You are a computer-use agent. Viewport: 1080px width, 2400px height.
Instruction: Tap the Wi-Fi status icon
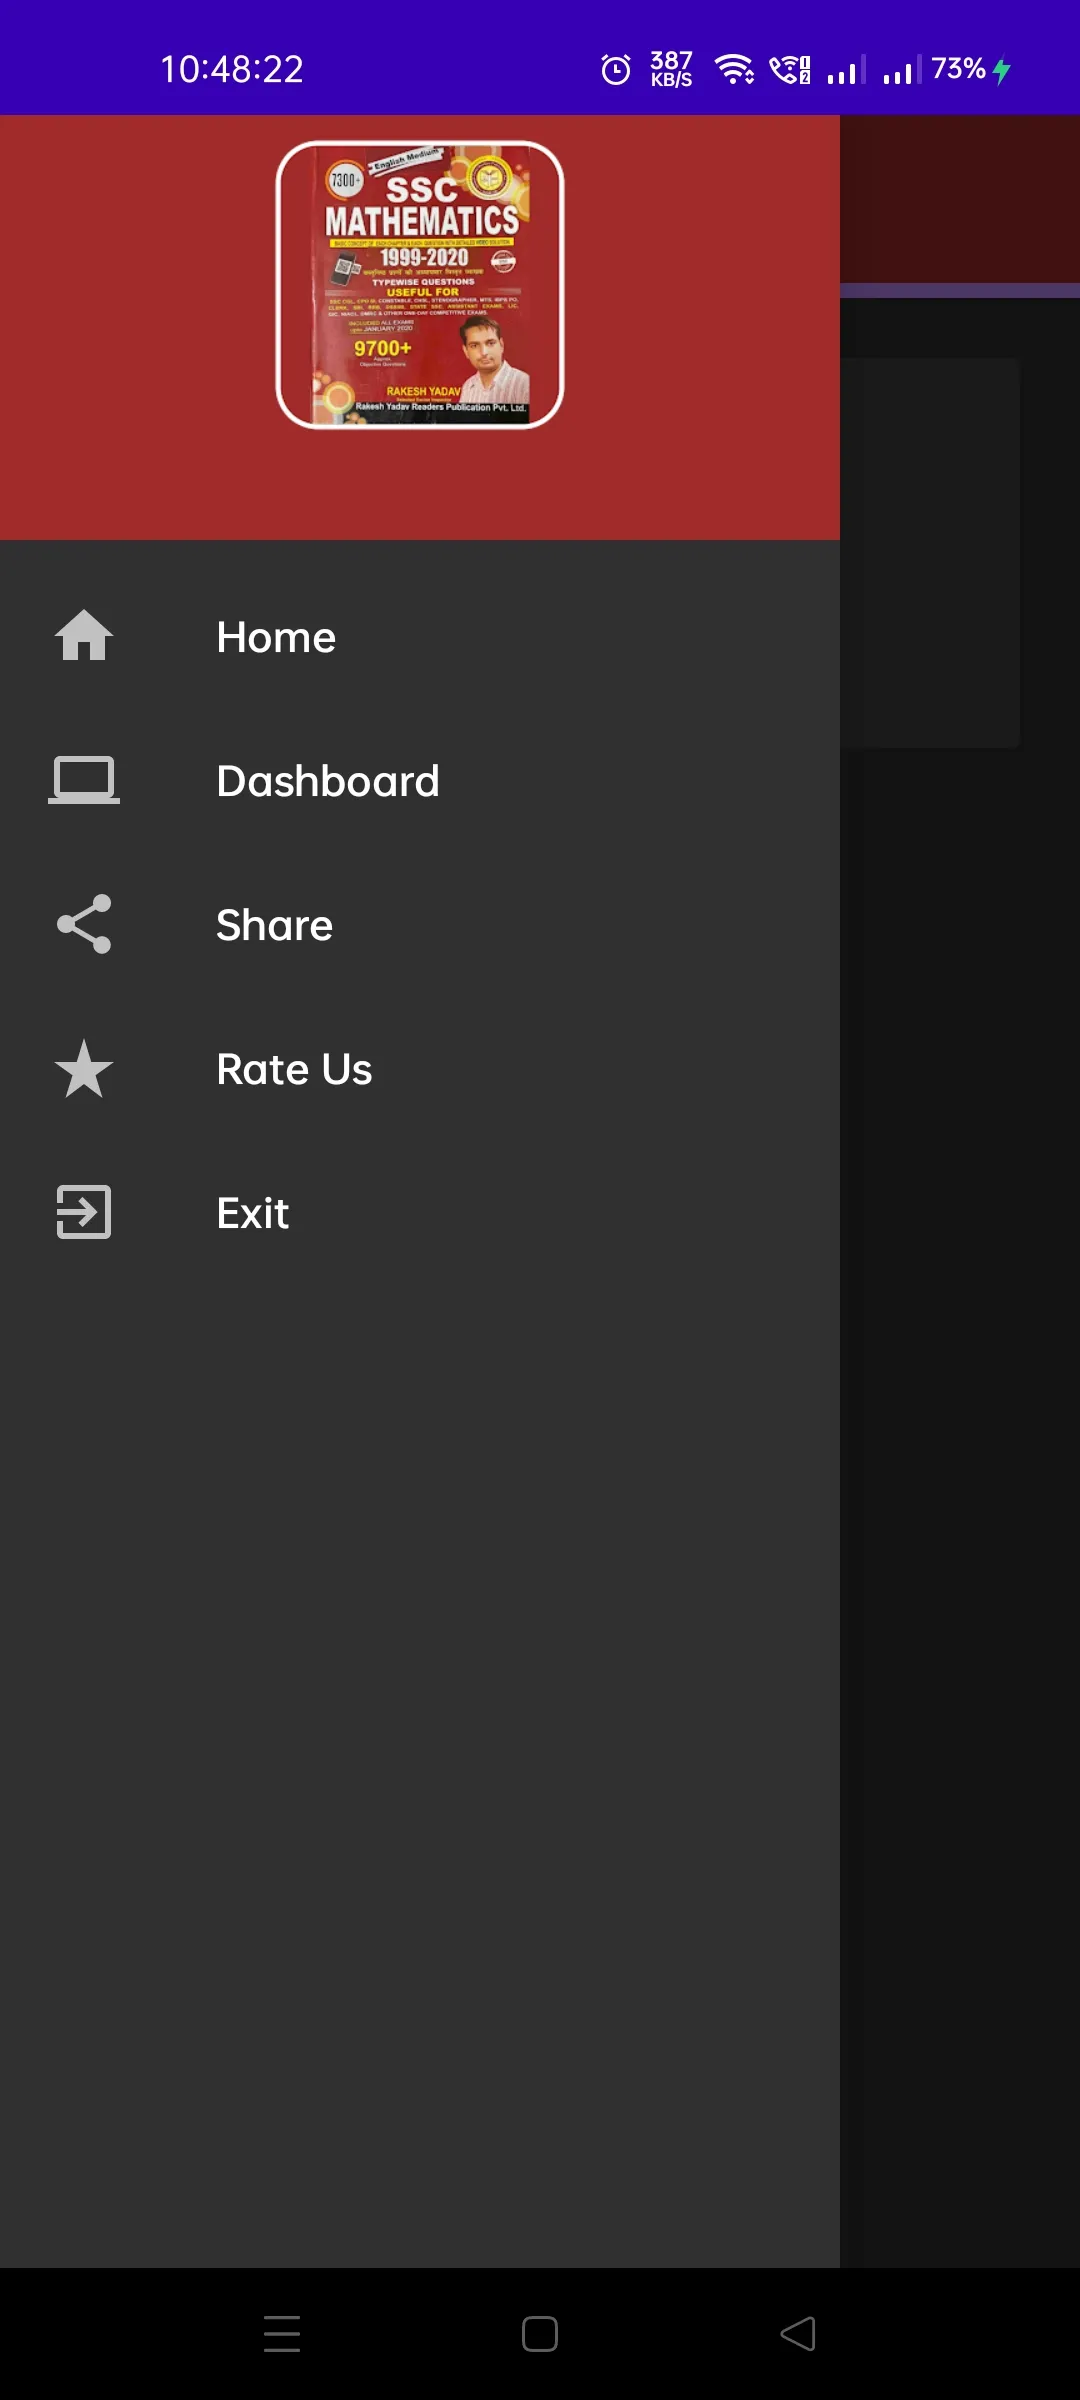(735, 69)
